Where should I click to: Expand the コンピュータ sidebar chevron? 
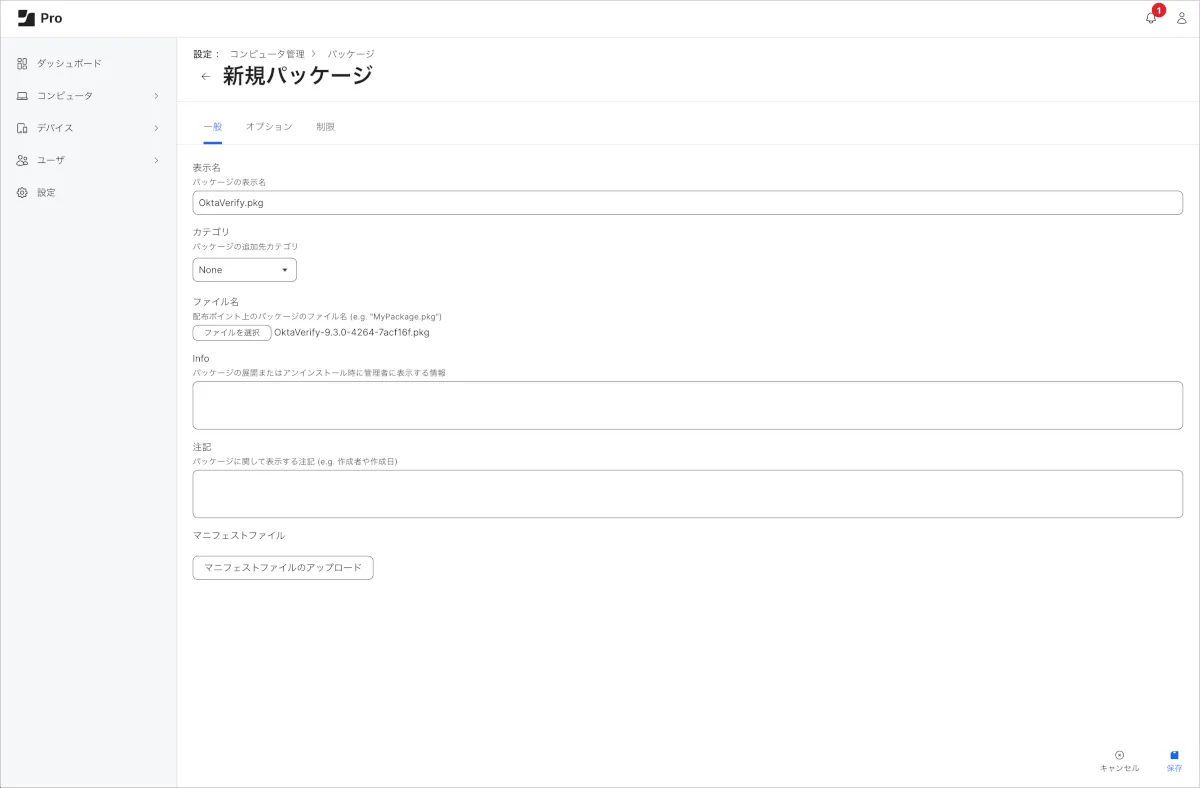(x=156, y=95)
